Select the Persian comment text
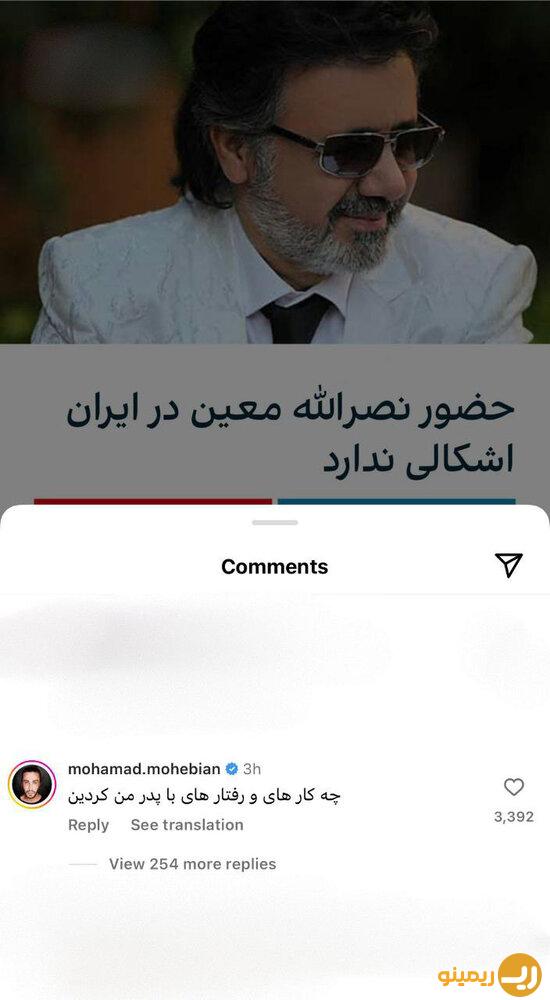The width and height of the screenshot is (550, 1000). coord(204,795)
